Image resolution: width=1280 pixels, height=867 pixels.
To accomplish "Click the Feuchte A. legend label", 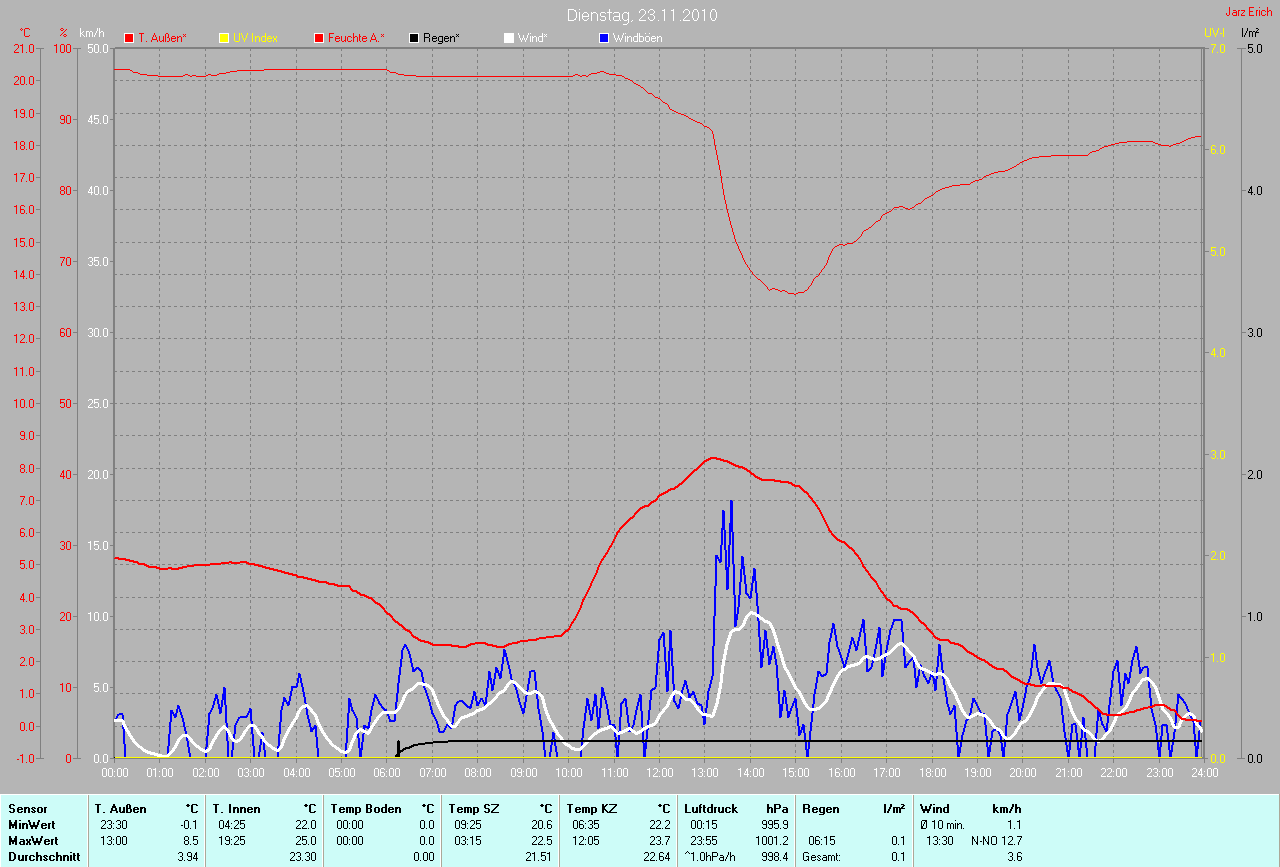I will coord(356,38).
